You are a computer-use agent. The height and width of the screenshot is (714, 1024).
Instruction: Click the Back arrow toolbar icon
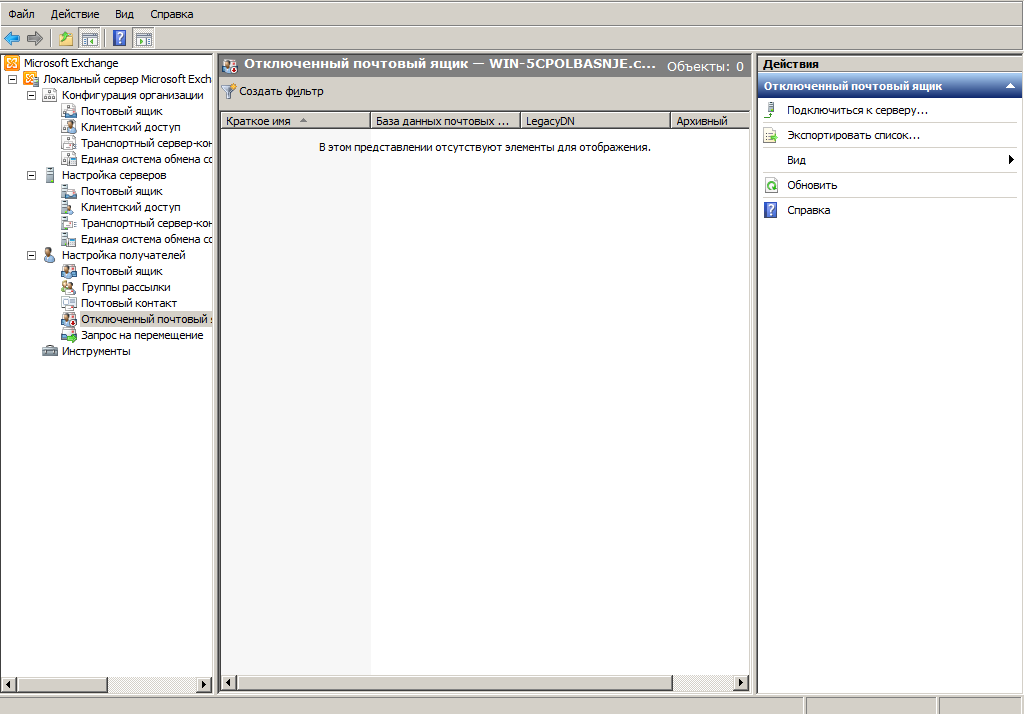point(12,39)
